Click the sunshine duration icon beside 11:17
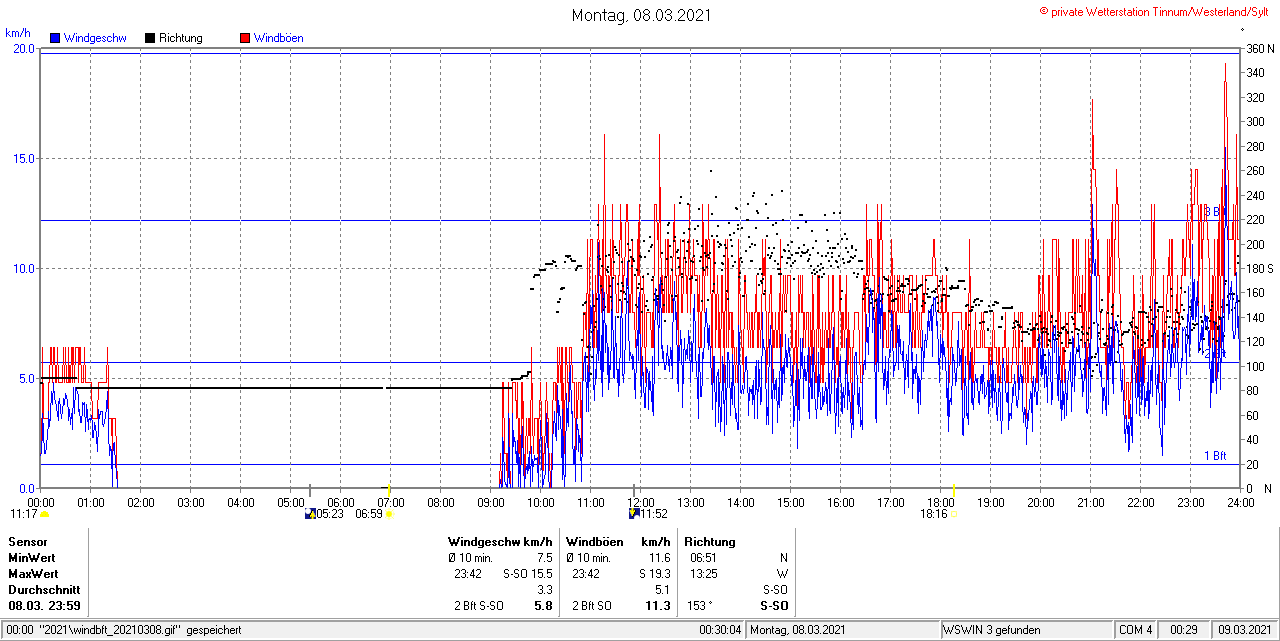 coord(45,514)
